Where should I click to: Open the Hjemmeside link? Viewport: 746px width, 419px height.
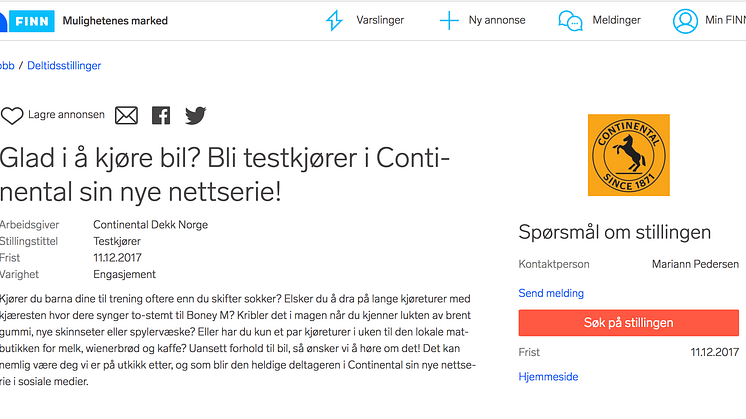(548, 377)
